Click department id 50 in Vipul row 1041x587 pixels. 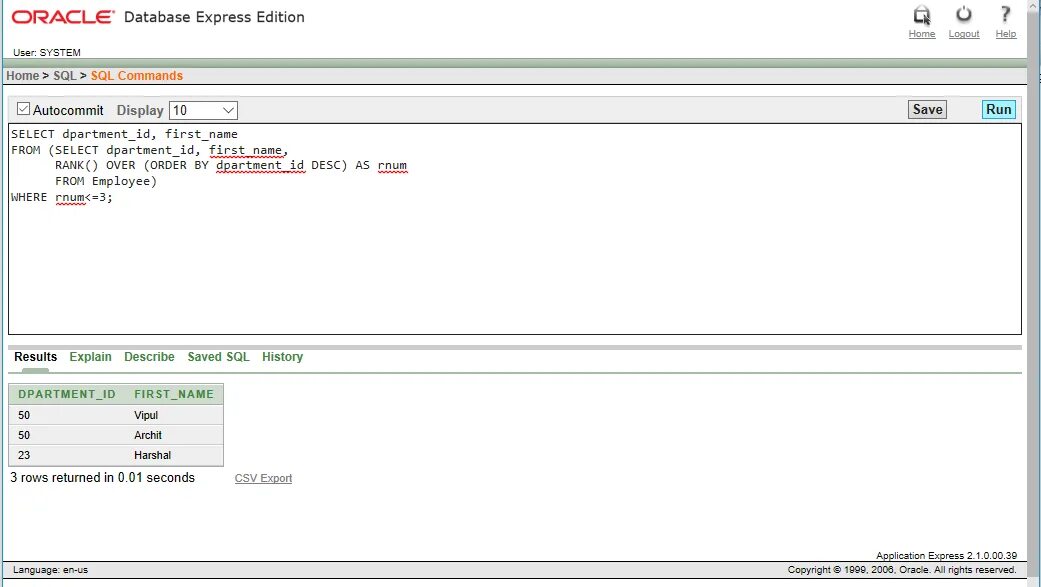point(24,415)
